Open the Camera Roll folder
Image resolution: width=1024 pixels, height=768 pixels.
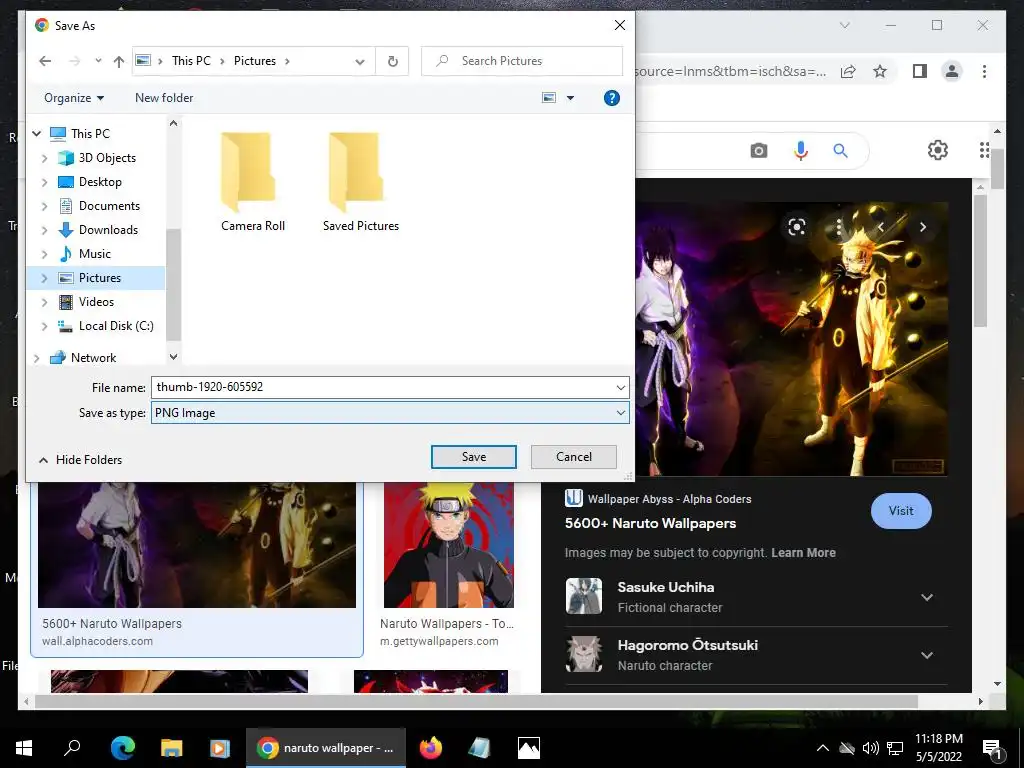point(253,182)
